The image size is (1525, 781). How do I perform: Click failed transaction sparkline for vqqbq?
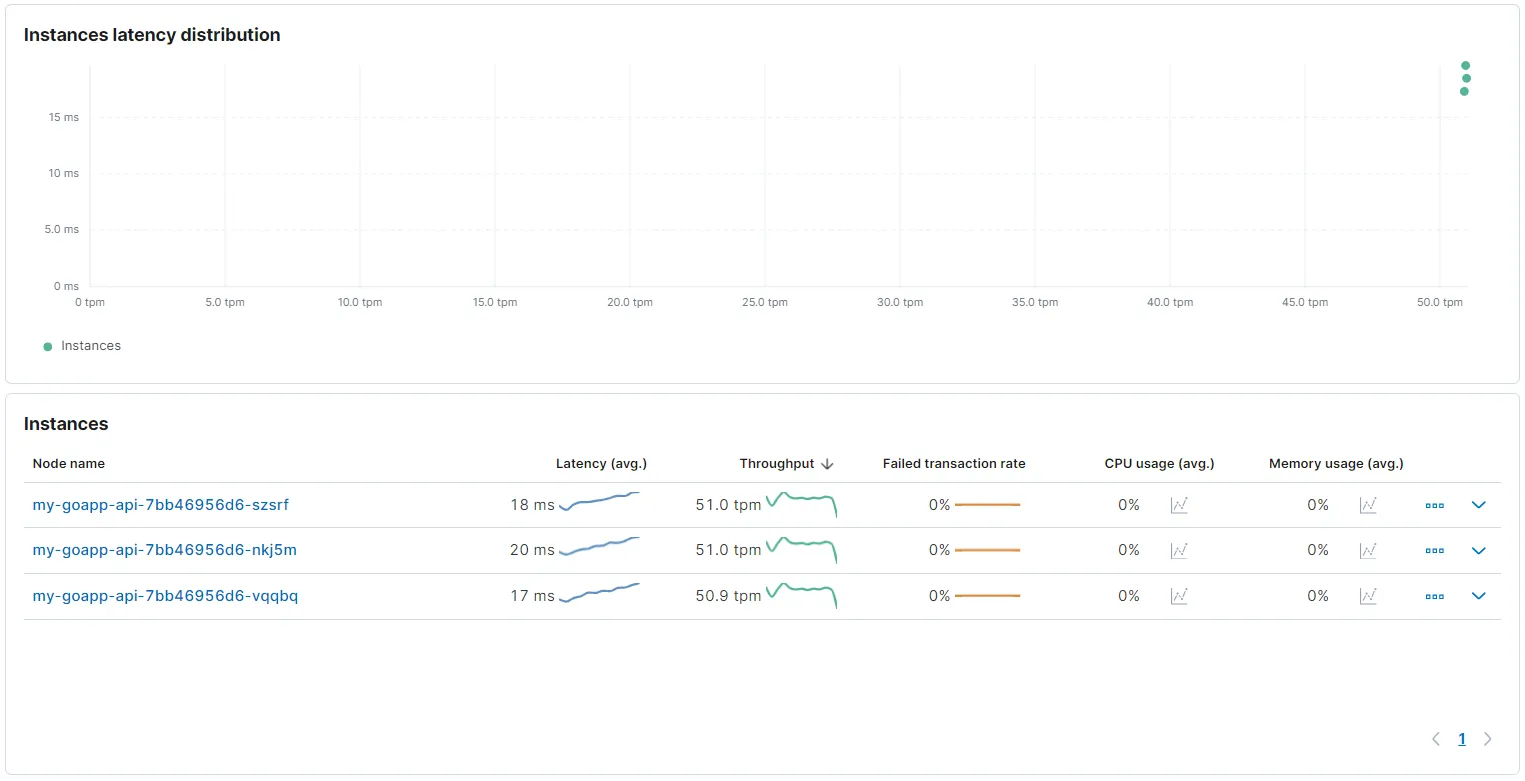tap(987, 596)
